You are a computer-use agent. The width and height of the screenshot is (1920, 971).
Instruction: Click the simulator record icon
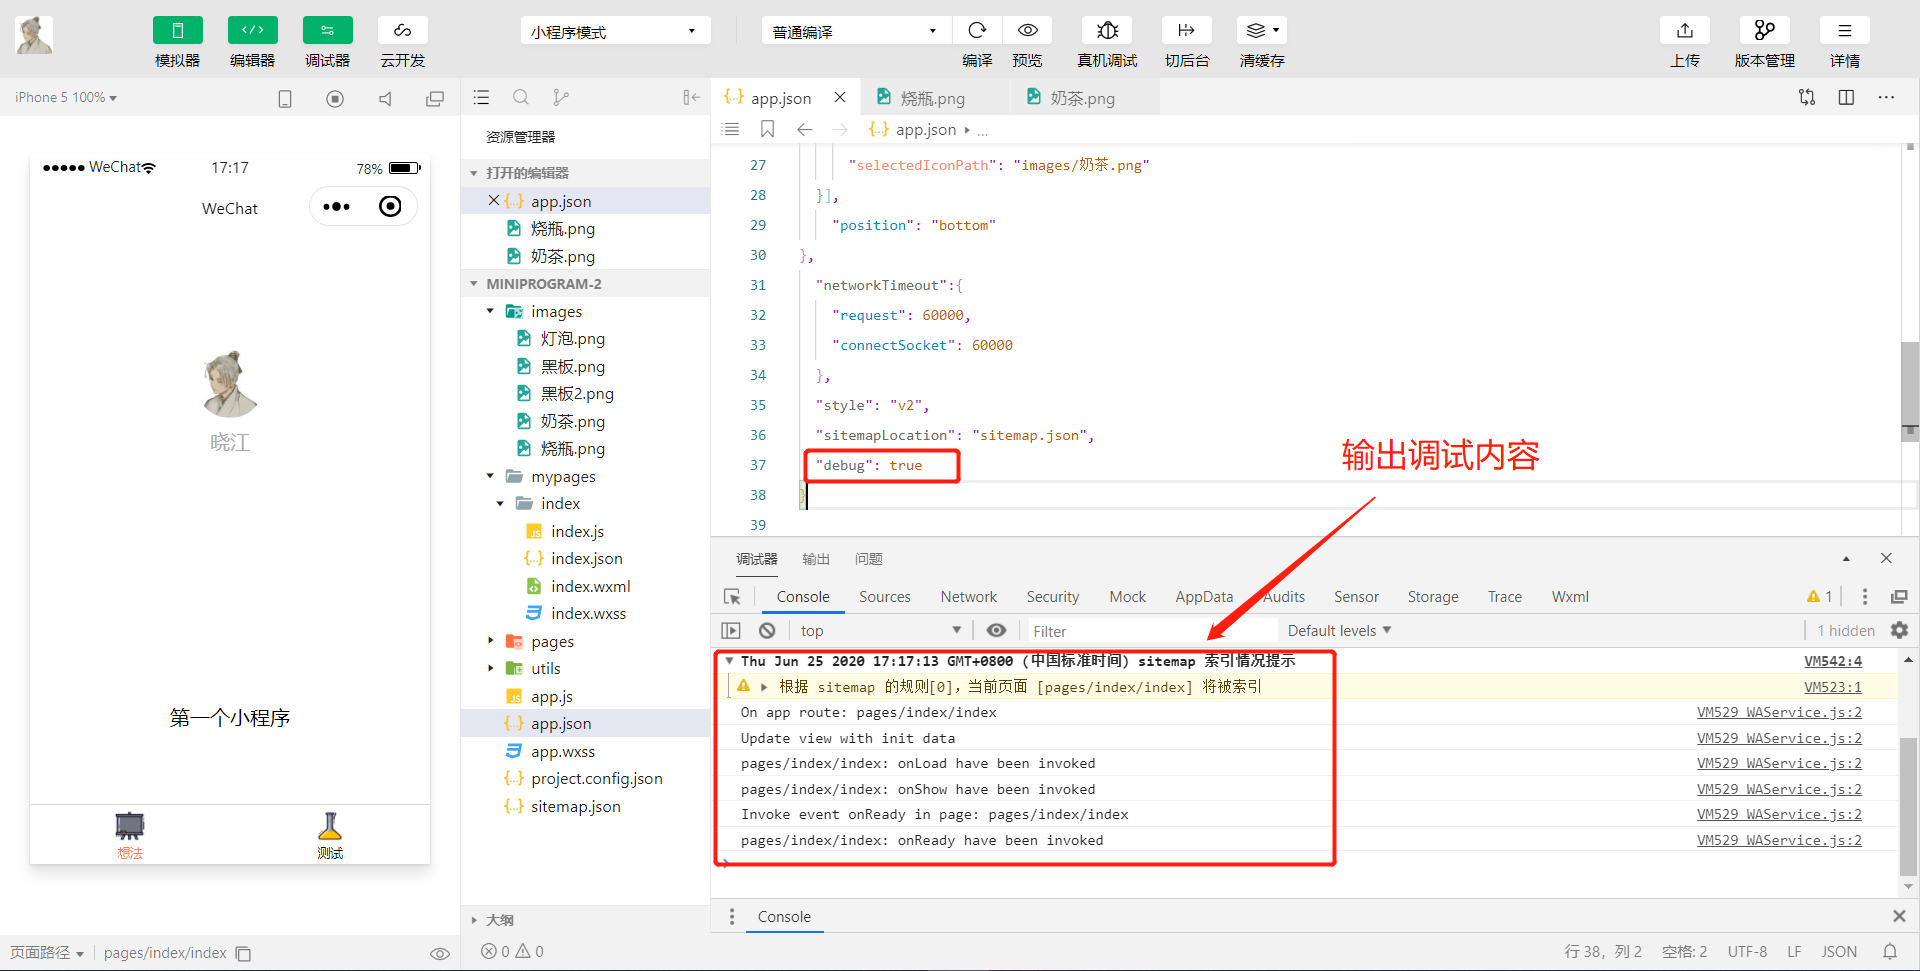click(x=335, y=98)
